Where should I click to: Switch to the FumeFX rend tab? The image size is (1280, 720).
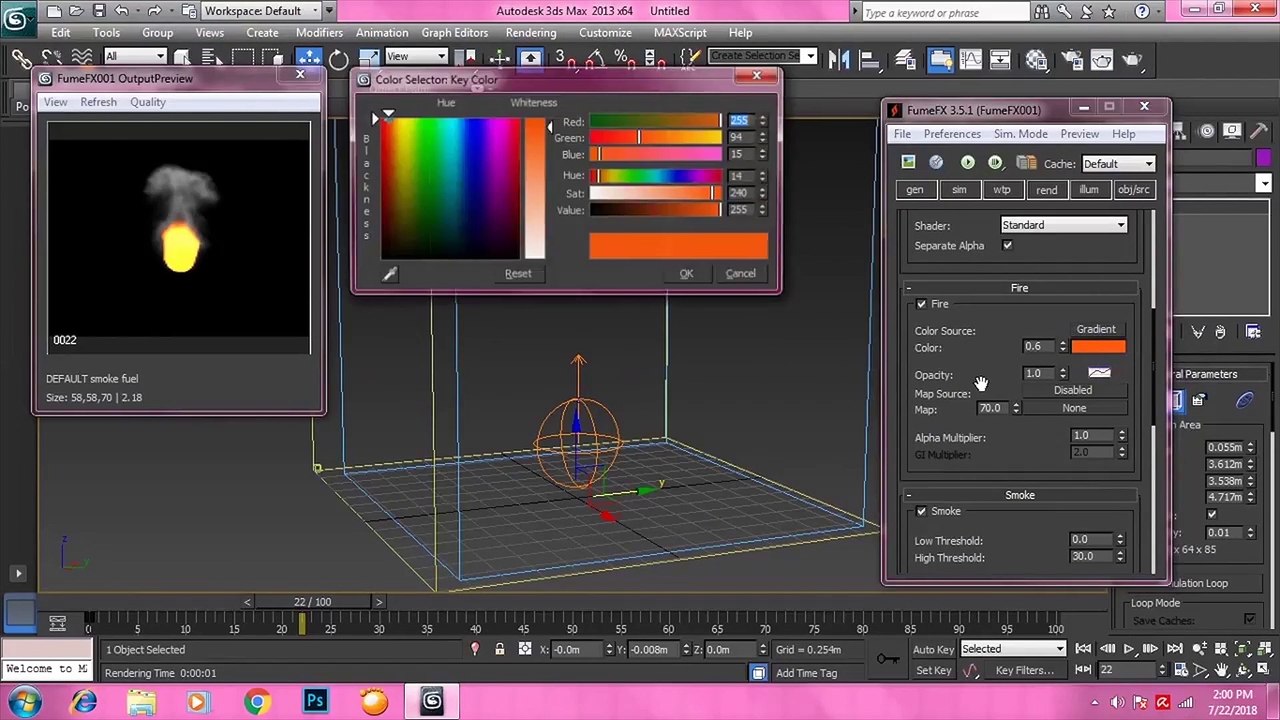coord(1046,190)
